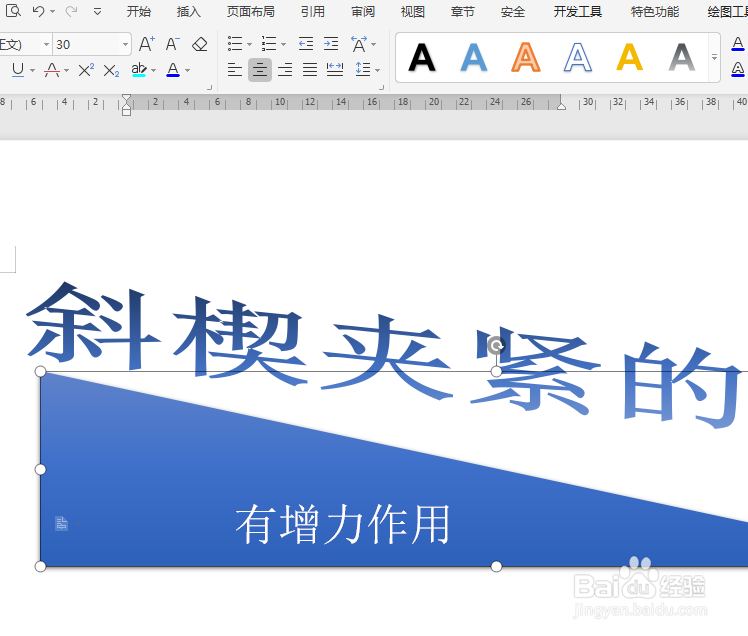
Task: Toggle superscript formatting
Action: (x=86, y=70)
